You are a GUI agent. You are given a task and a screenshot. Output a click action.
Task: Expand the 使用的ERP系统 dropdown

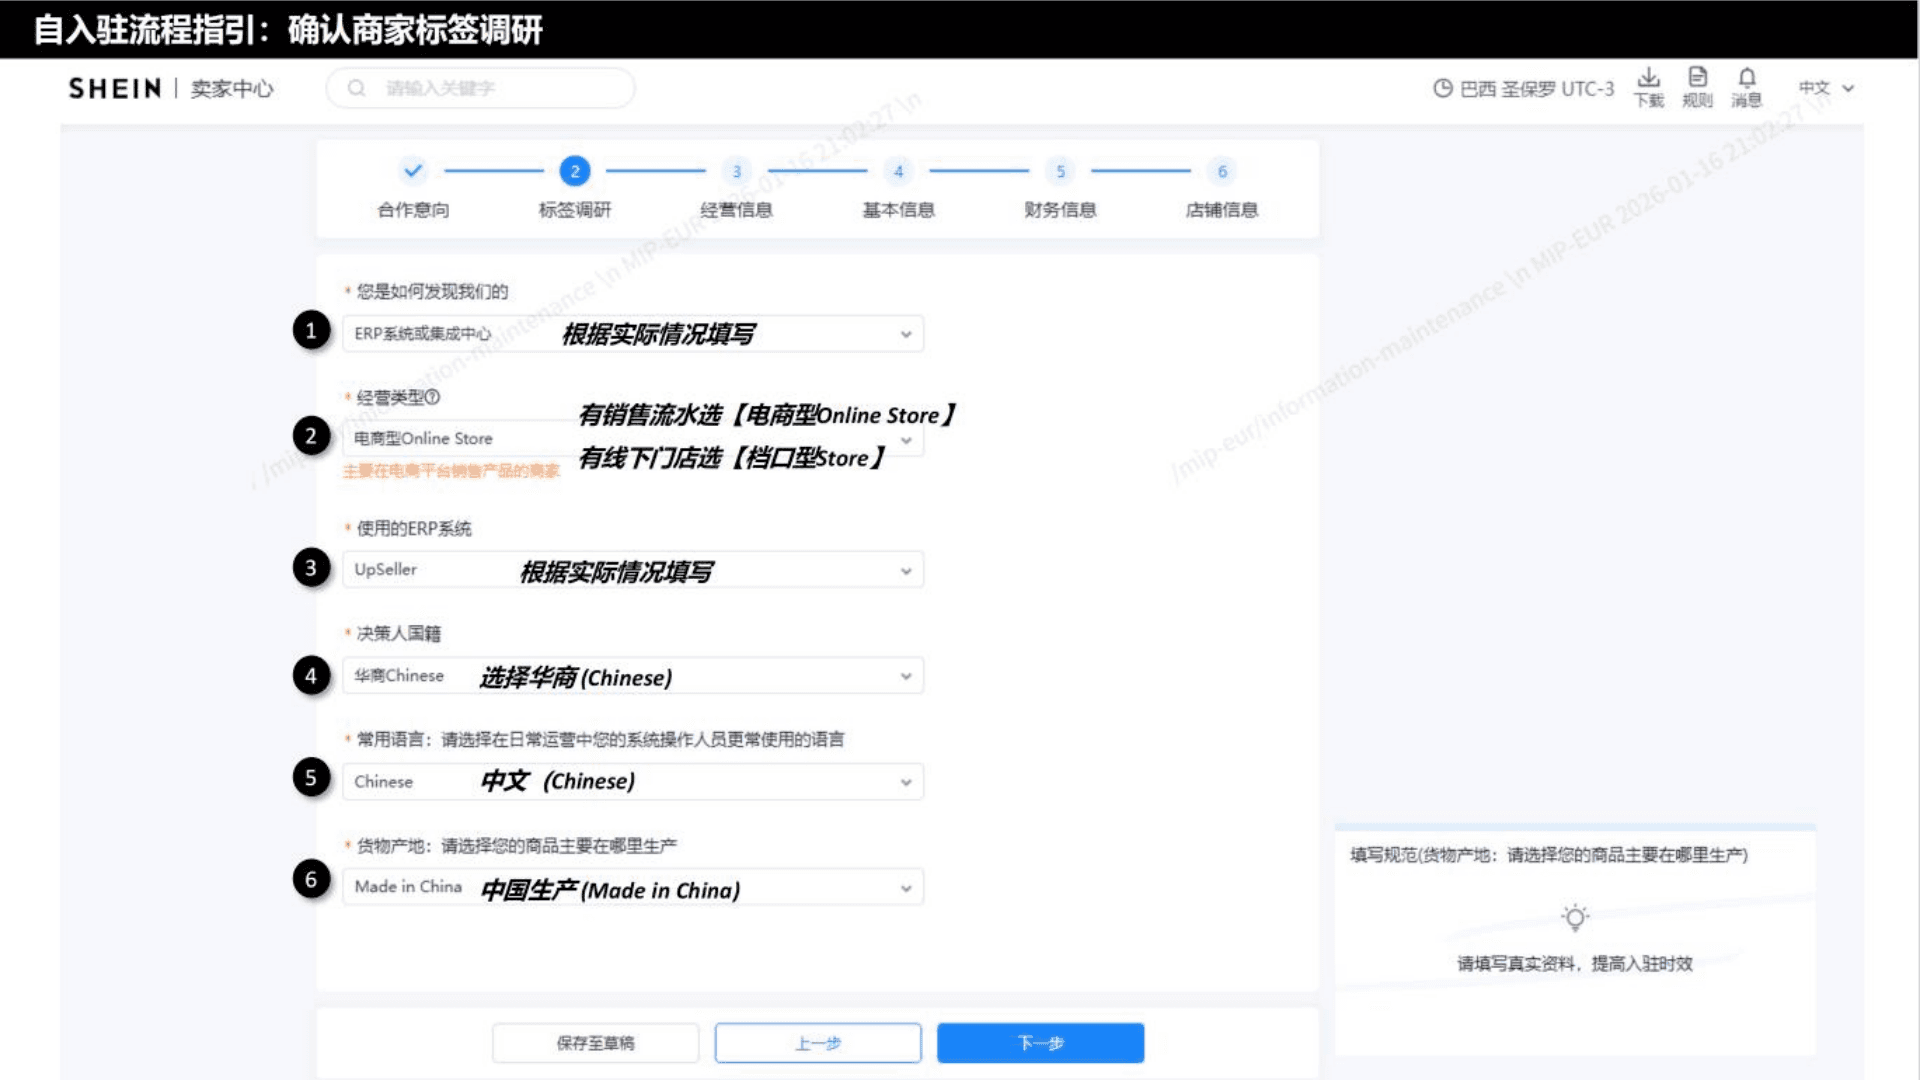[x=633, y=570]
